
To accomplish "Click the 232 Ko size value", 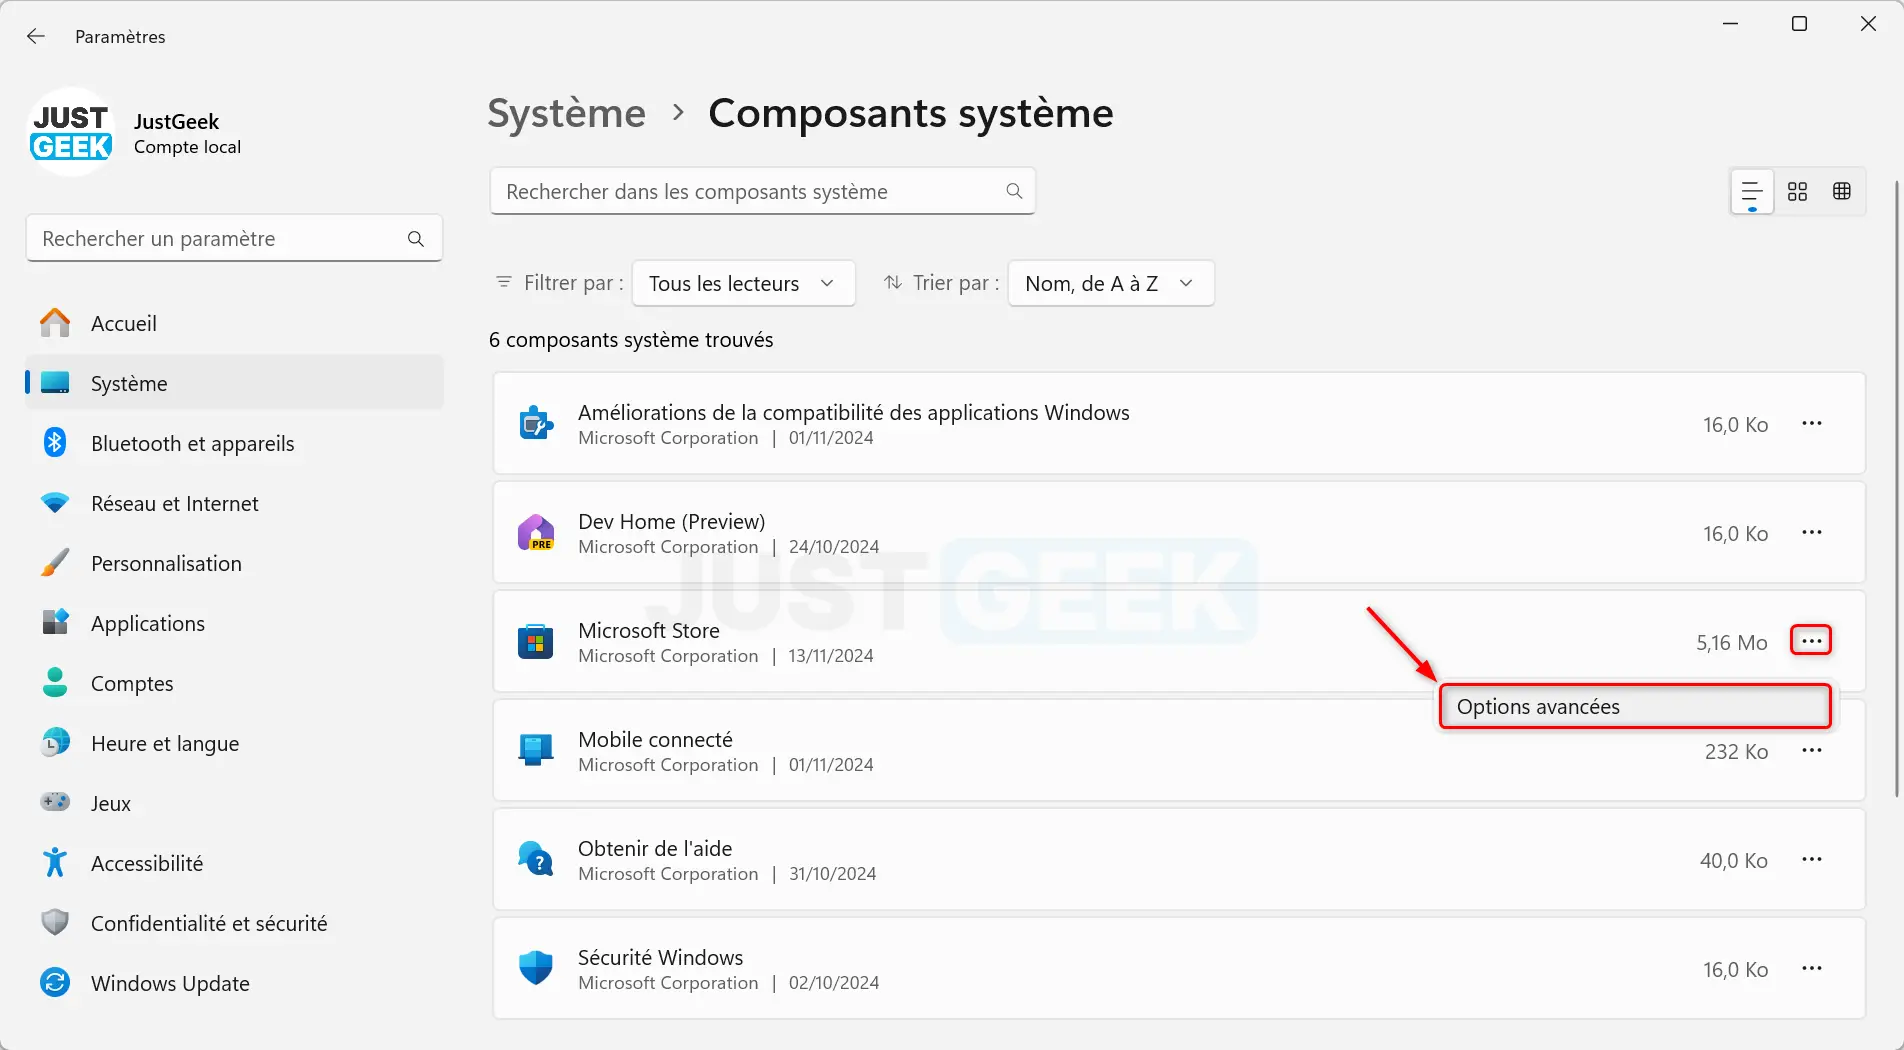I will (x=1736, y=752).
